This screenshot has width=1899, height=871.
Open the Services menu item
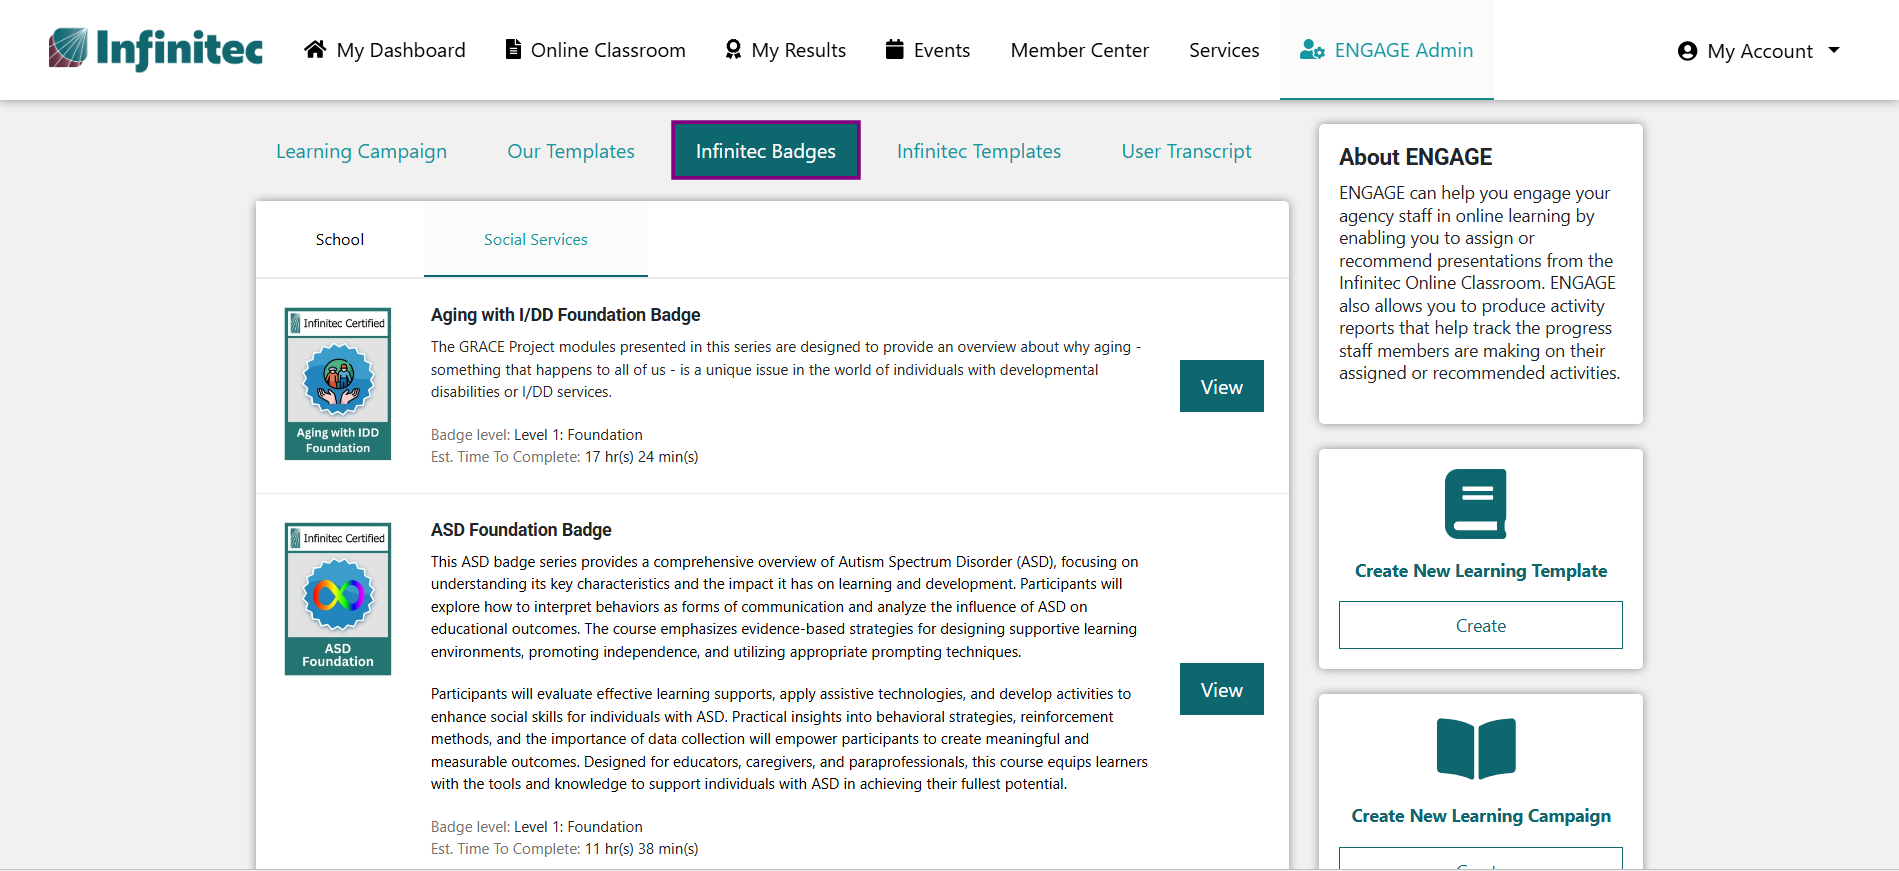[x=1224, y=50]
